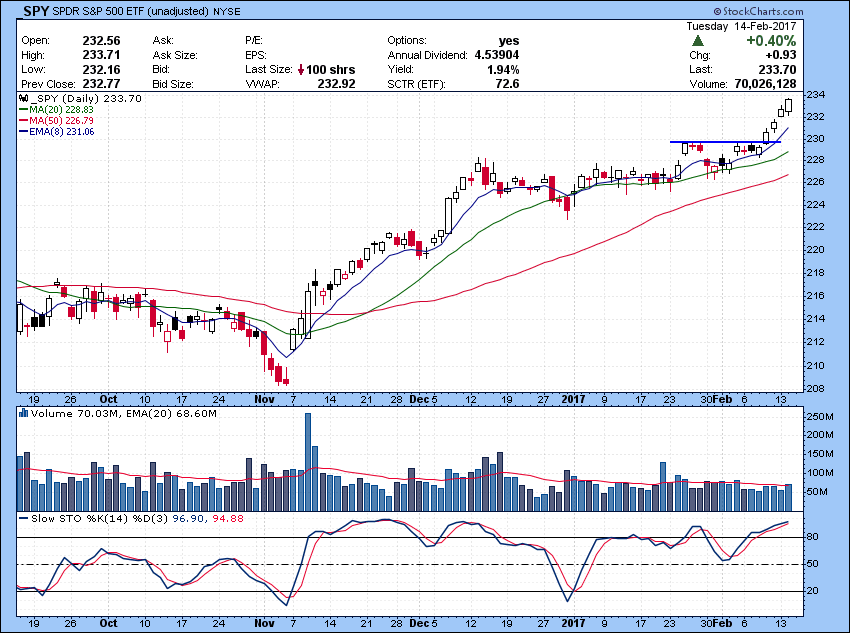The image size is (850, 633).
Task: Click the Last Size 100 shrs value
Action: point(331,70)
